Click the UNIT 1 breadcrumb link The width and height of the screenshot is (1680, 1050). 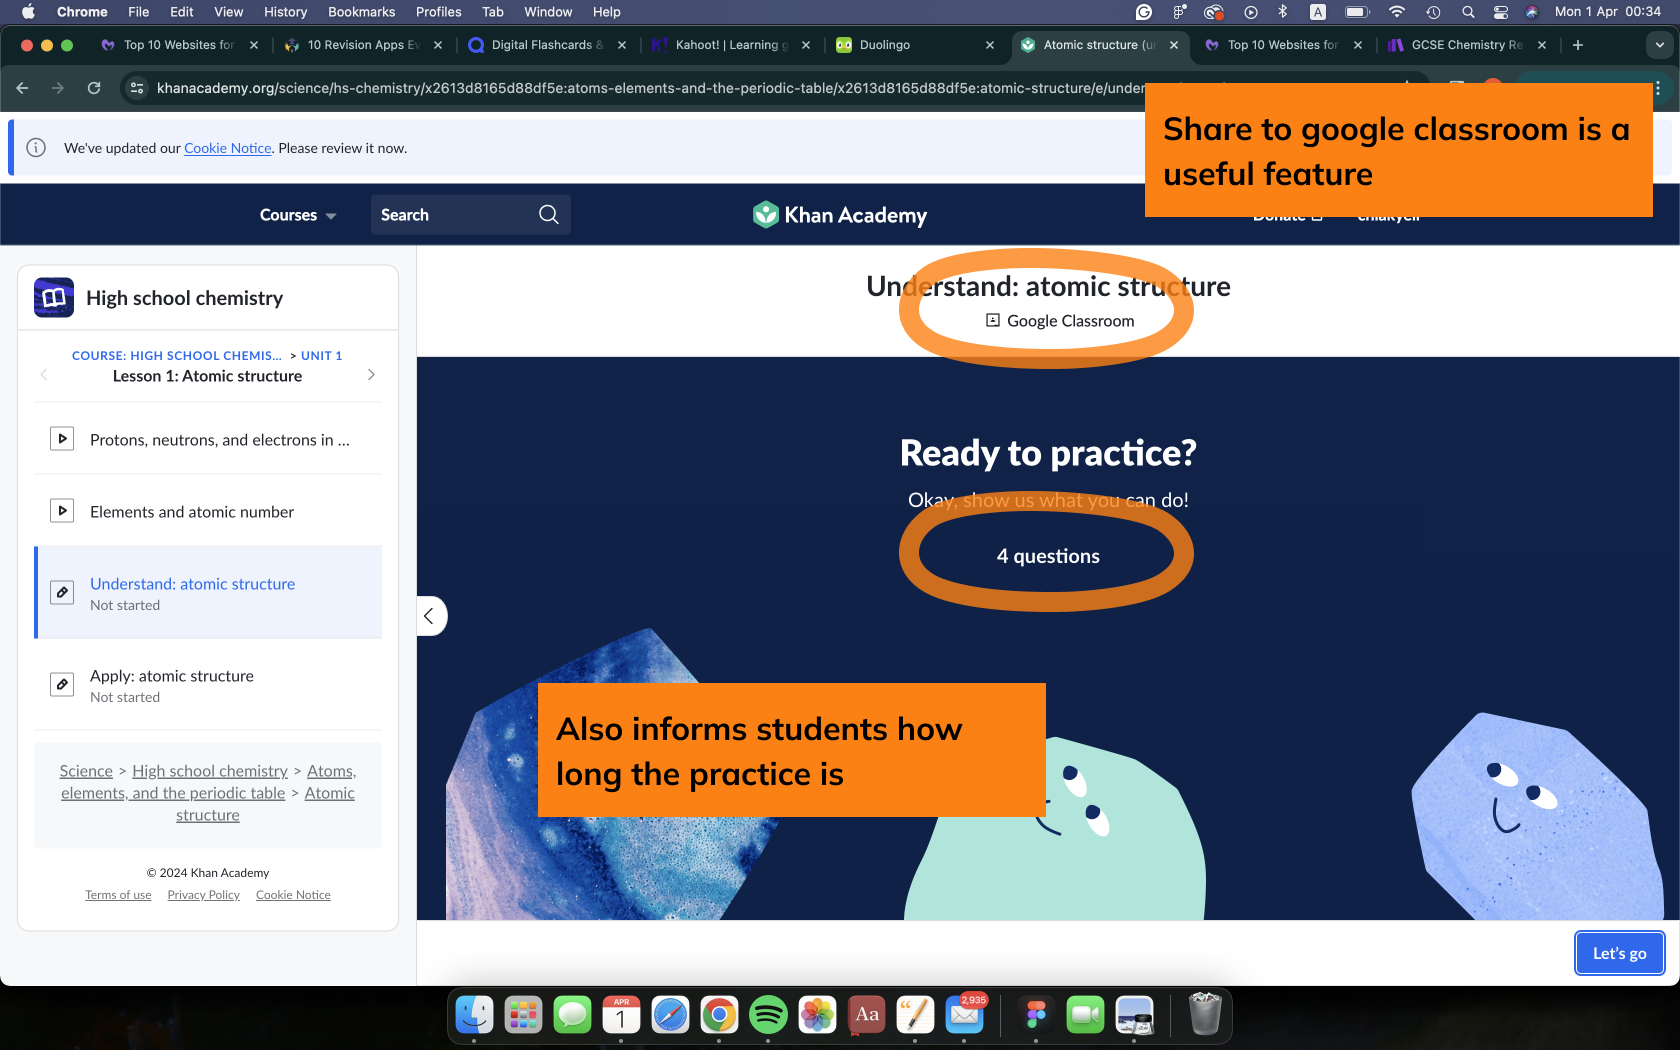pos(321,355)
